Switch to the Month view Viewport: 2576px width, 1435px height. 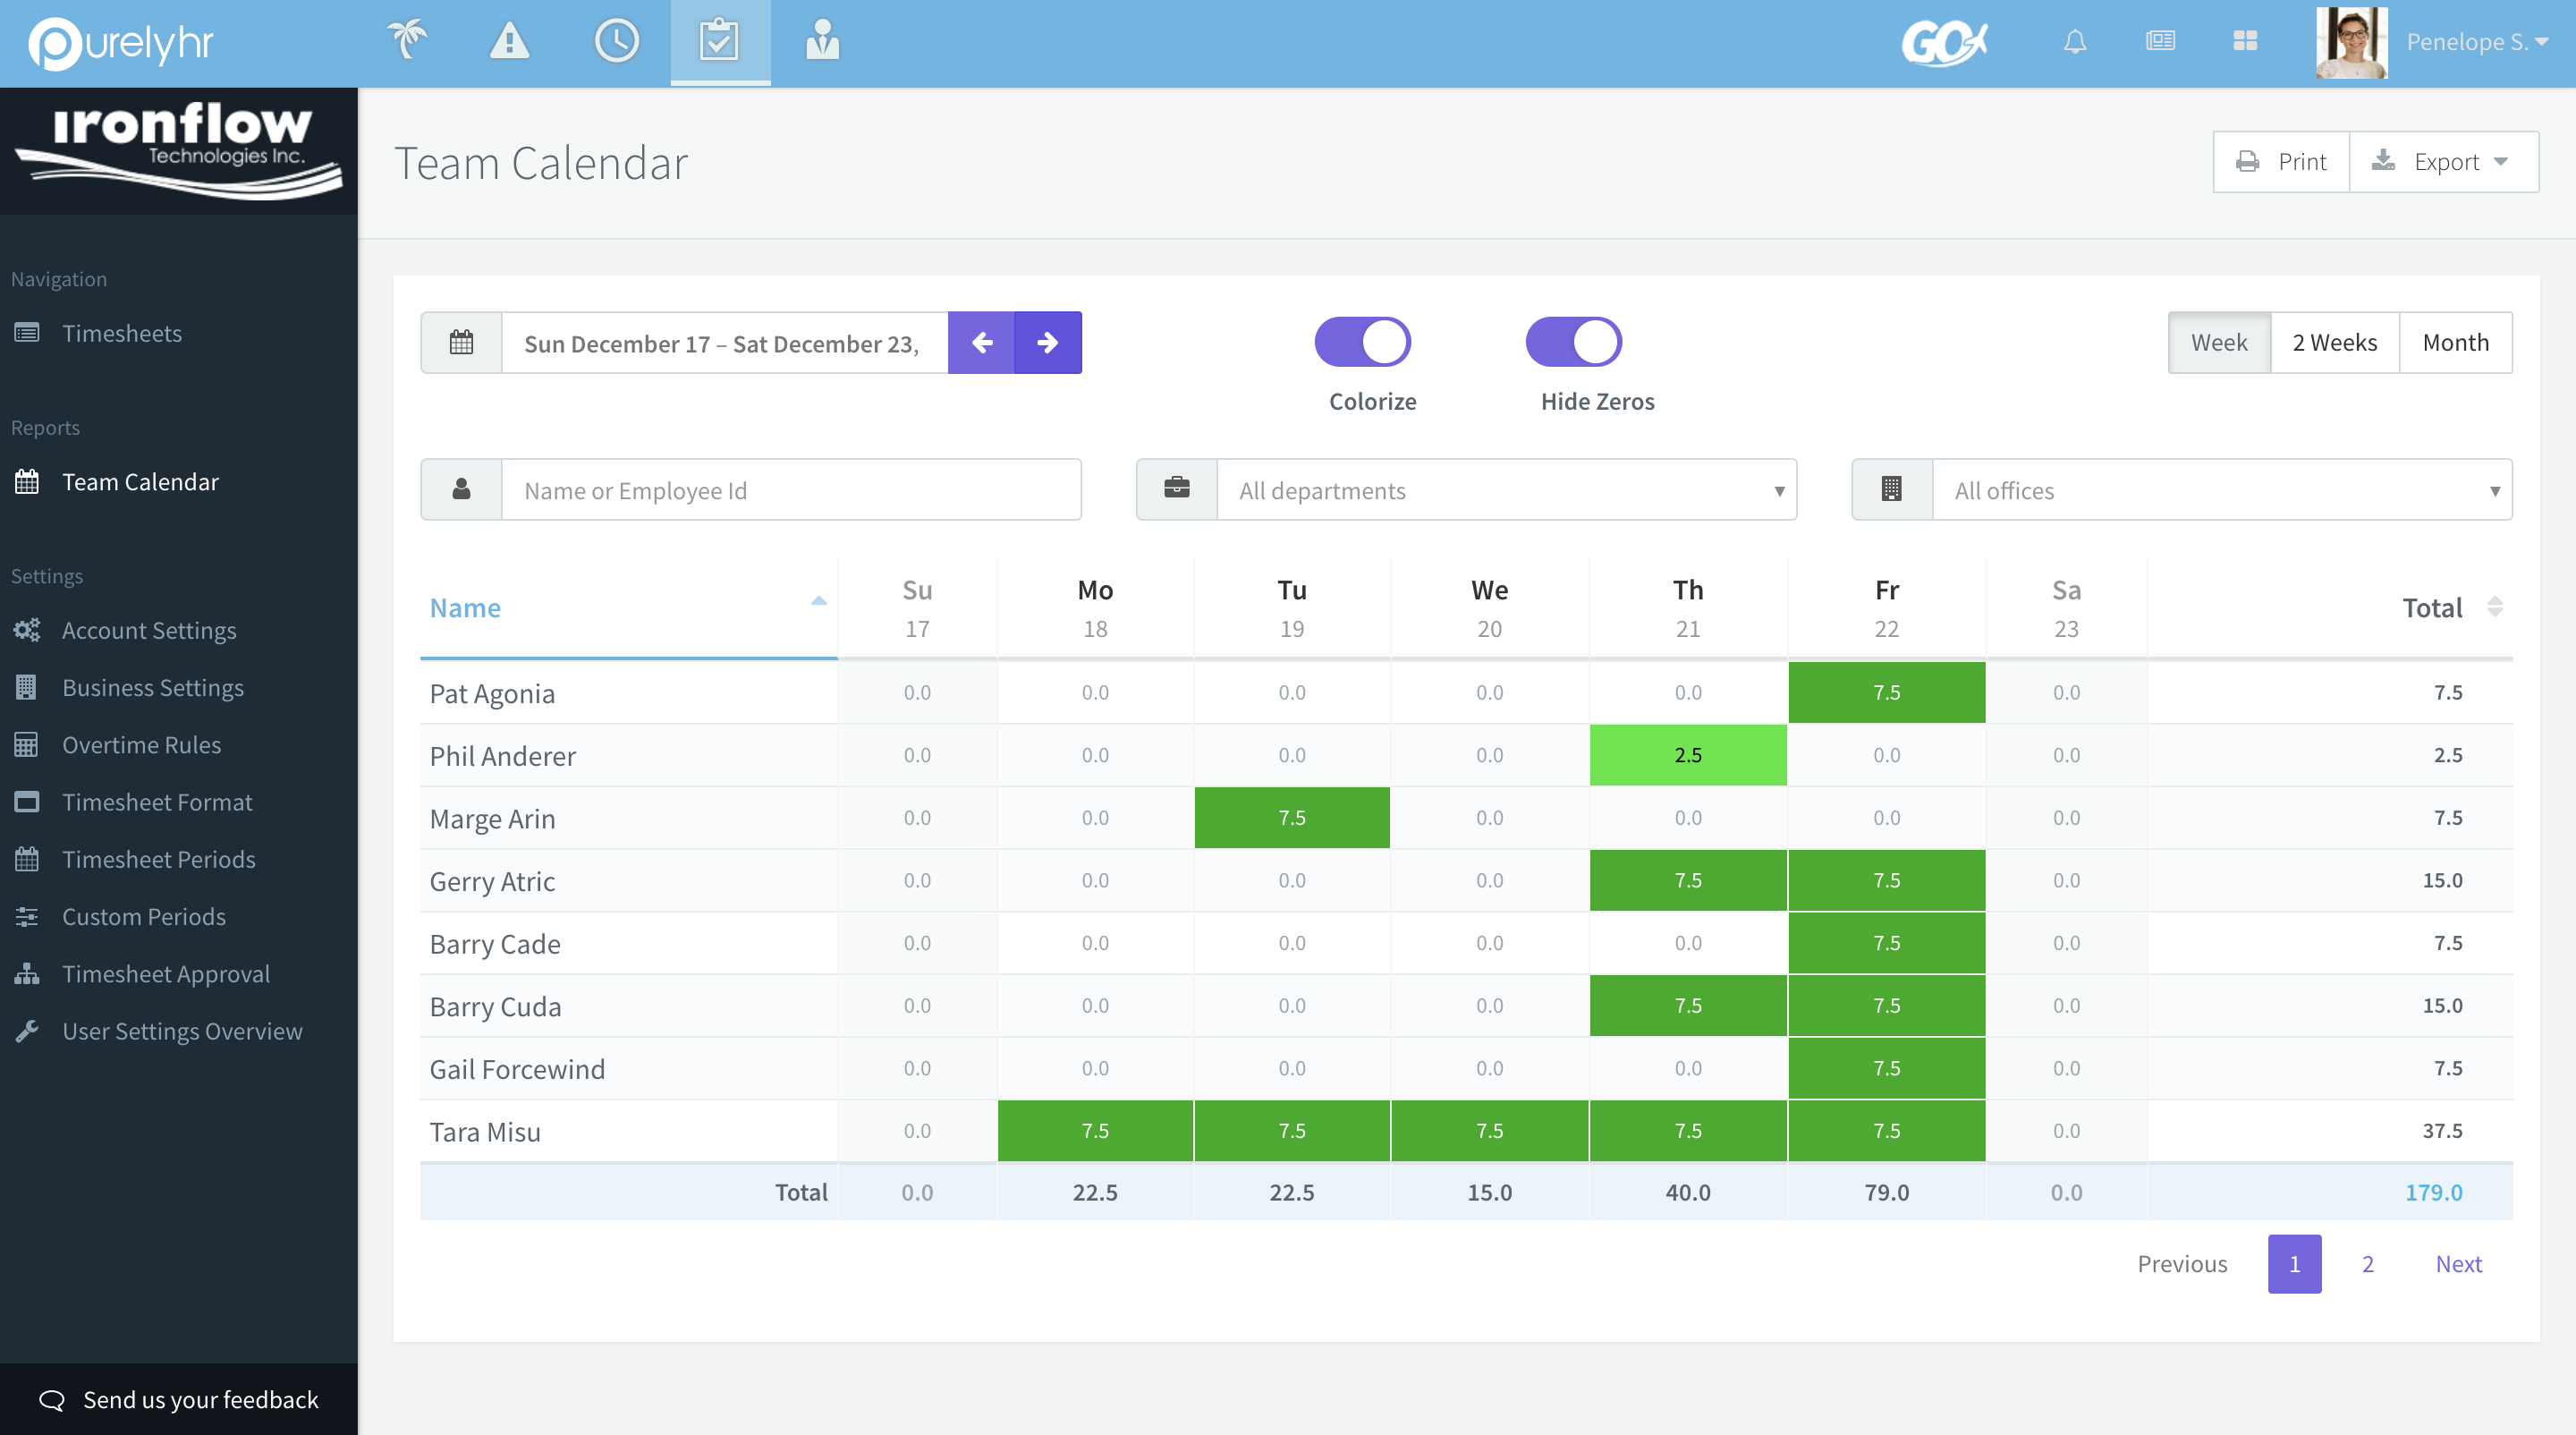(2455, 343)
